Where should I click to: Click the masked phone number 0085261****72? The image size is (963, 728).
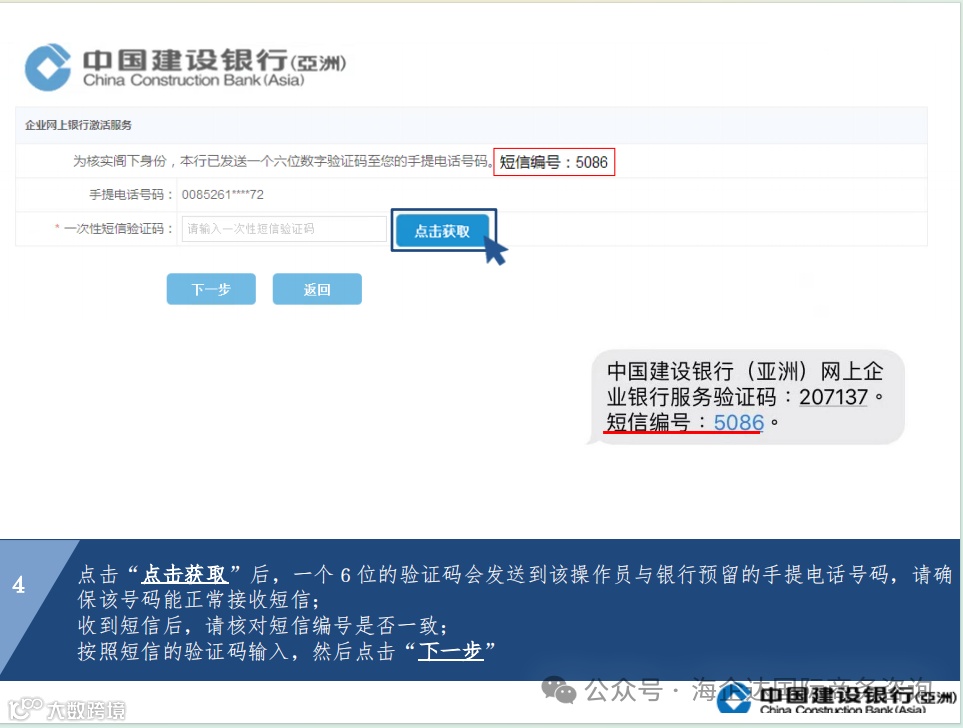(222, 195)
